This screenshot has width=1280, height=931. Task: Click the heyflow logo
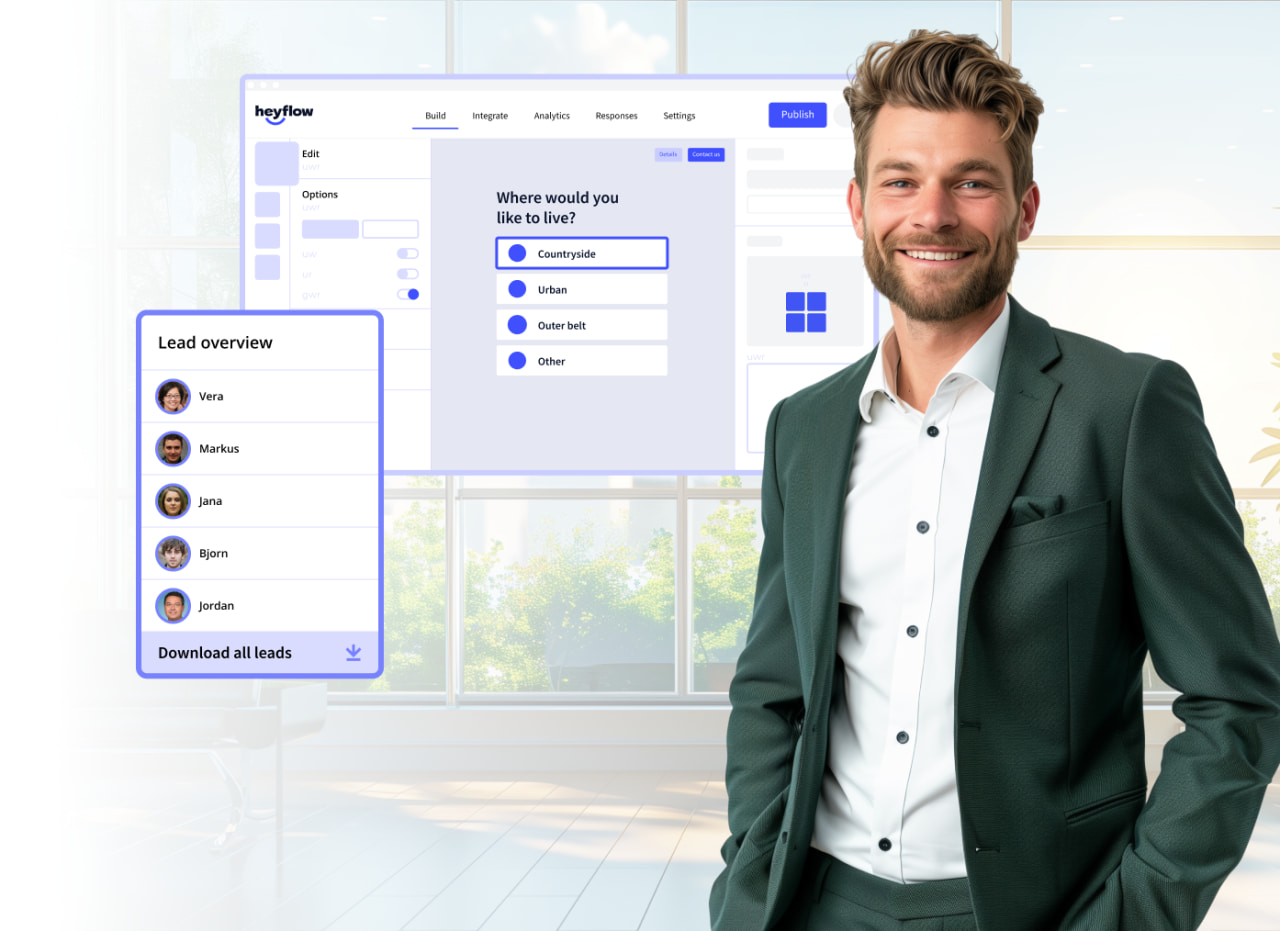coord(284,112)
